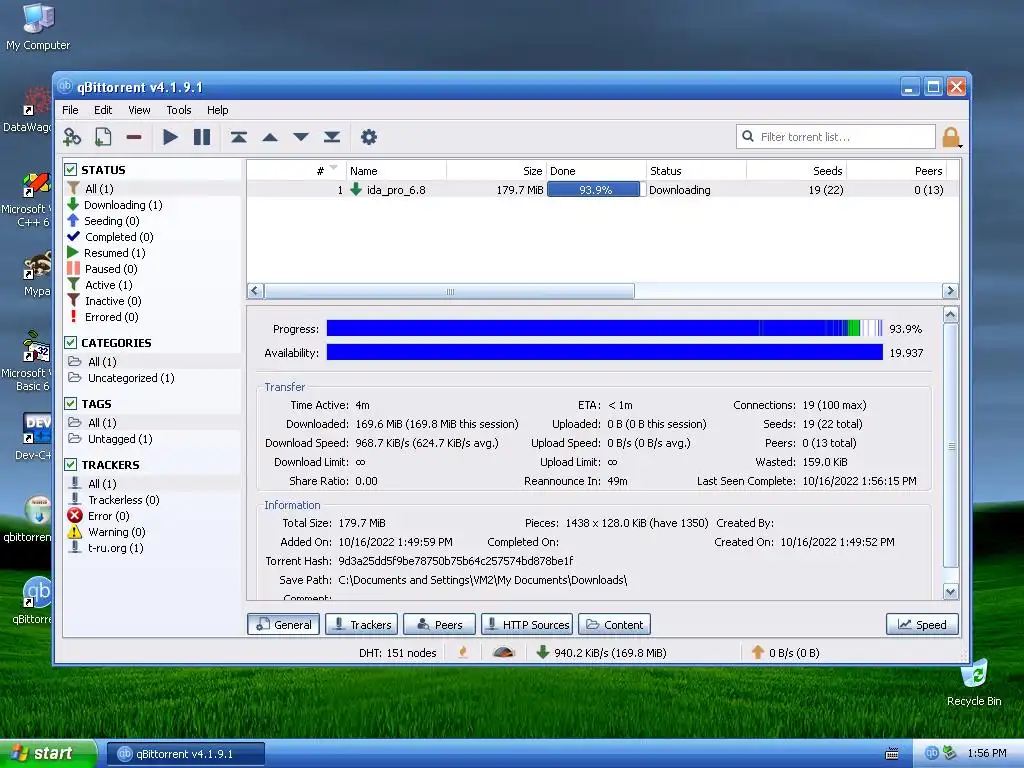This screenshot has height=768, width=1024.
Task: Select the Paused (0) status filter
Action: (x=111, y=269)
